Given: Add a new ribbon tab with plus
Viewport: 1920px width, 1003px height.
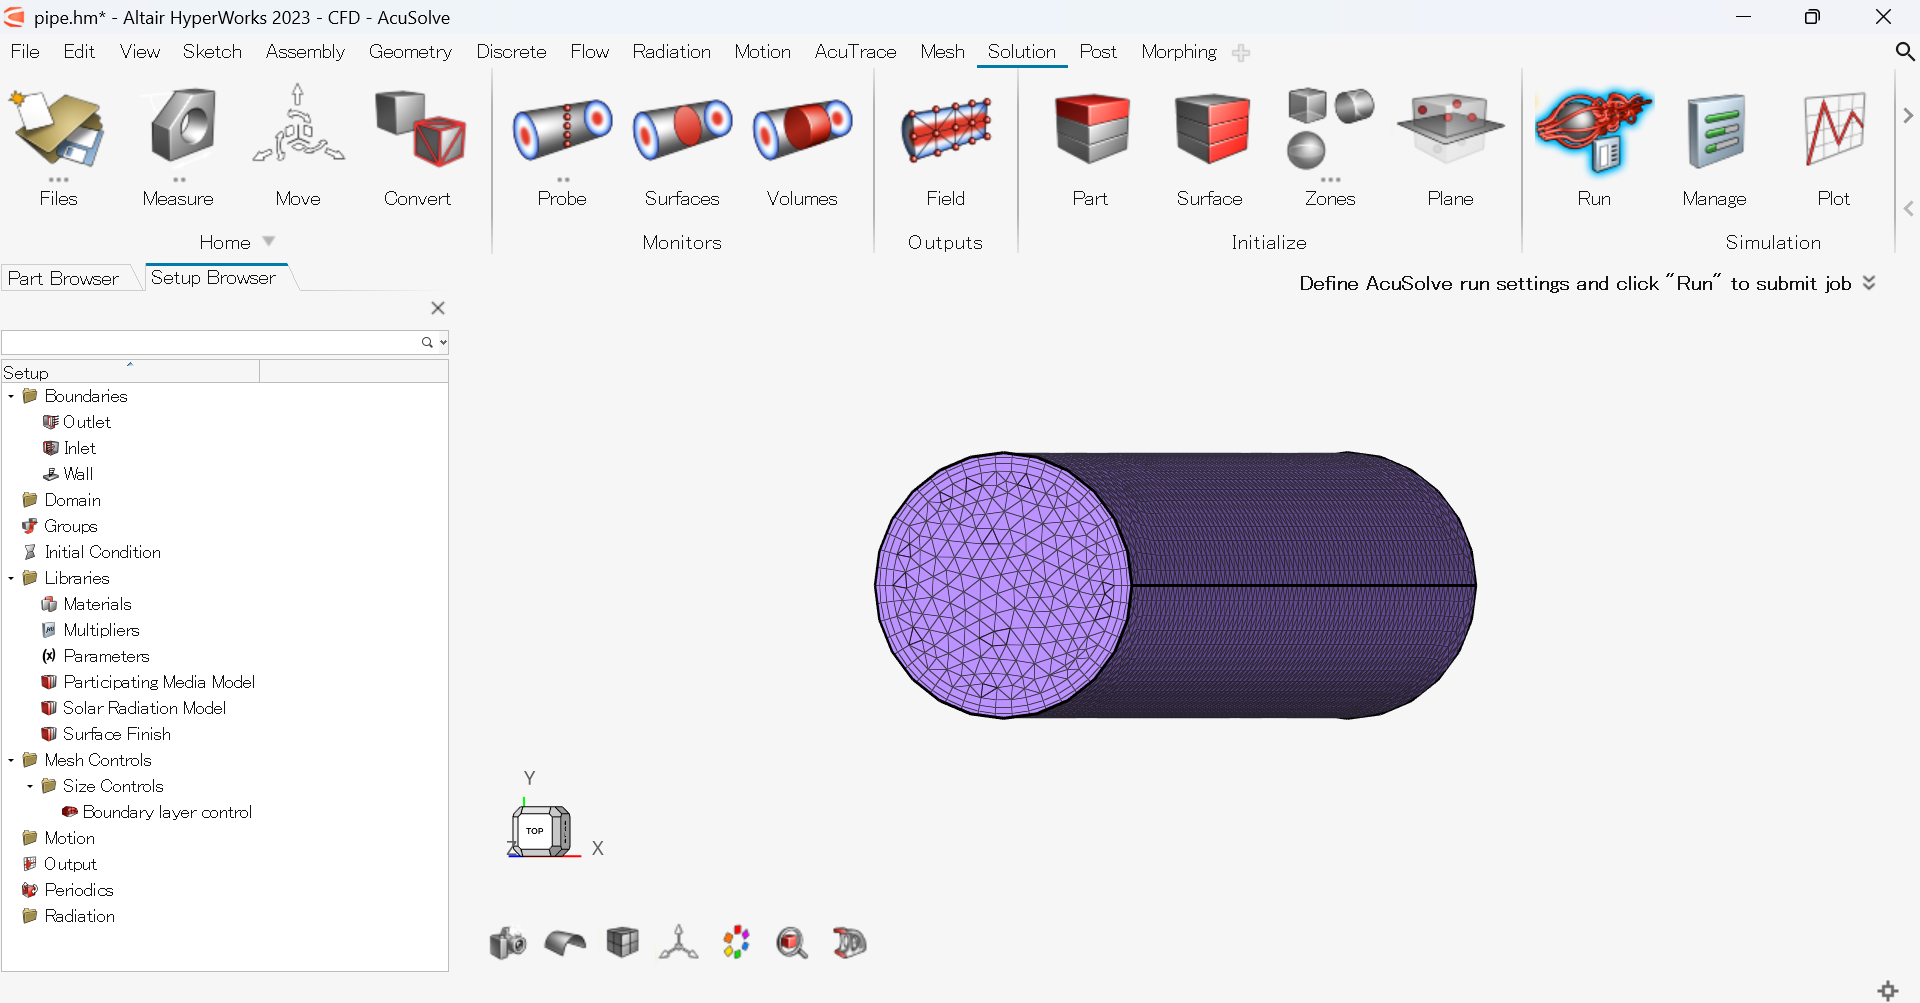Looking at the screenshot, I should coord(1241,53).
